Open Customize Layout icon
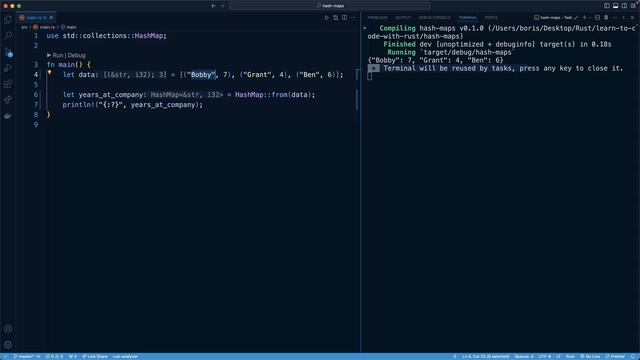 click(633, 6)
